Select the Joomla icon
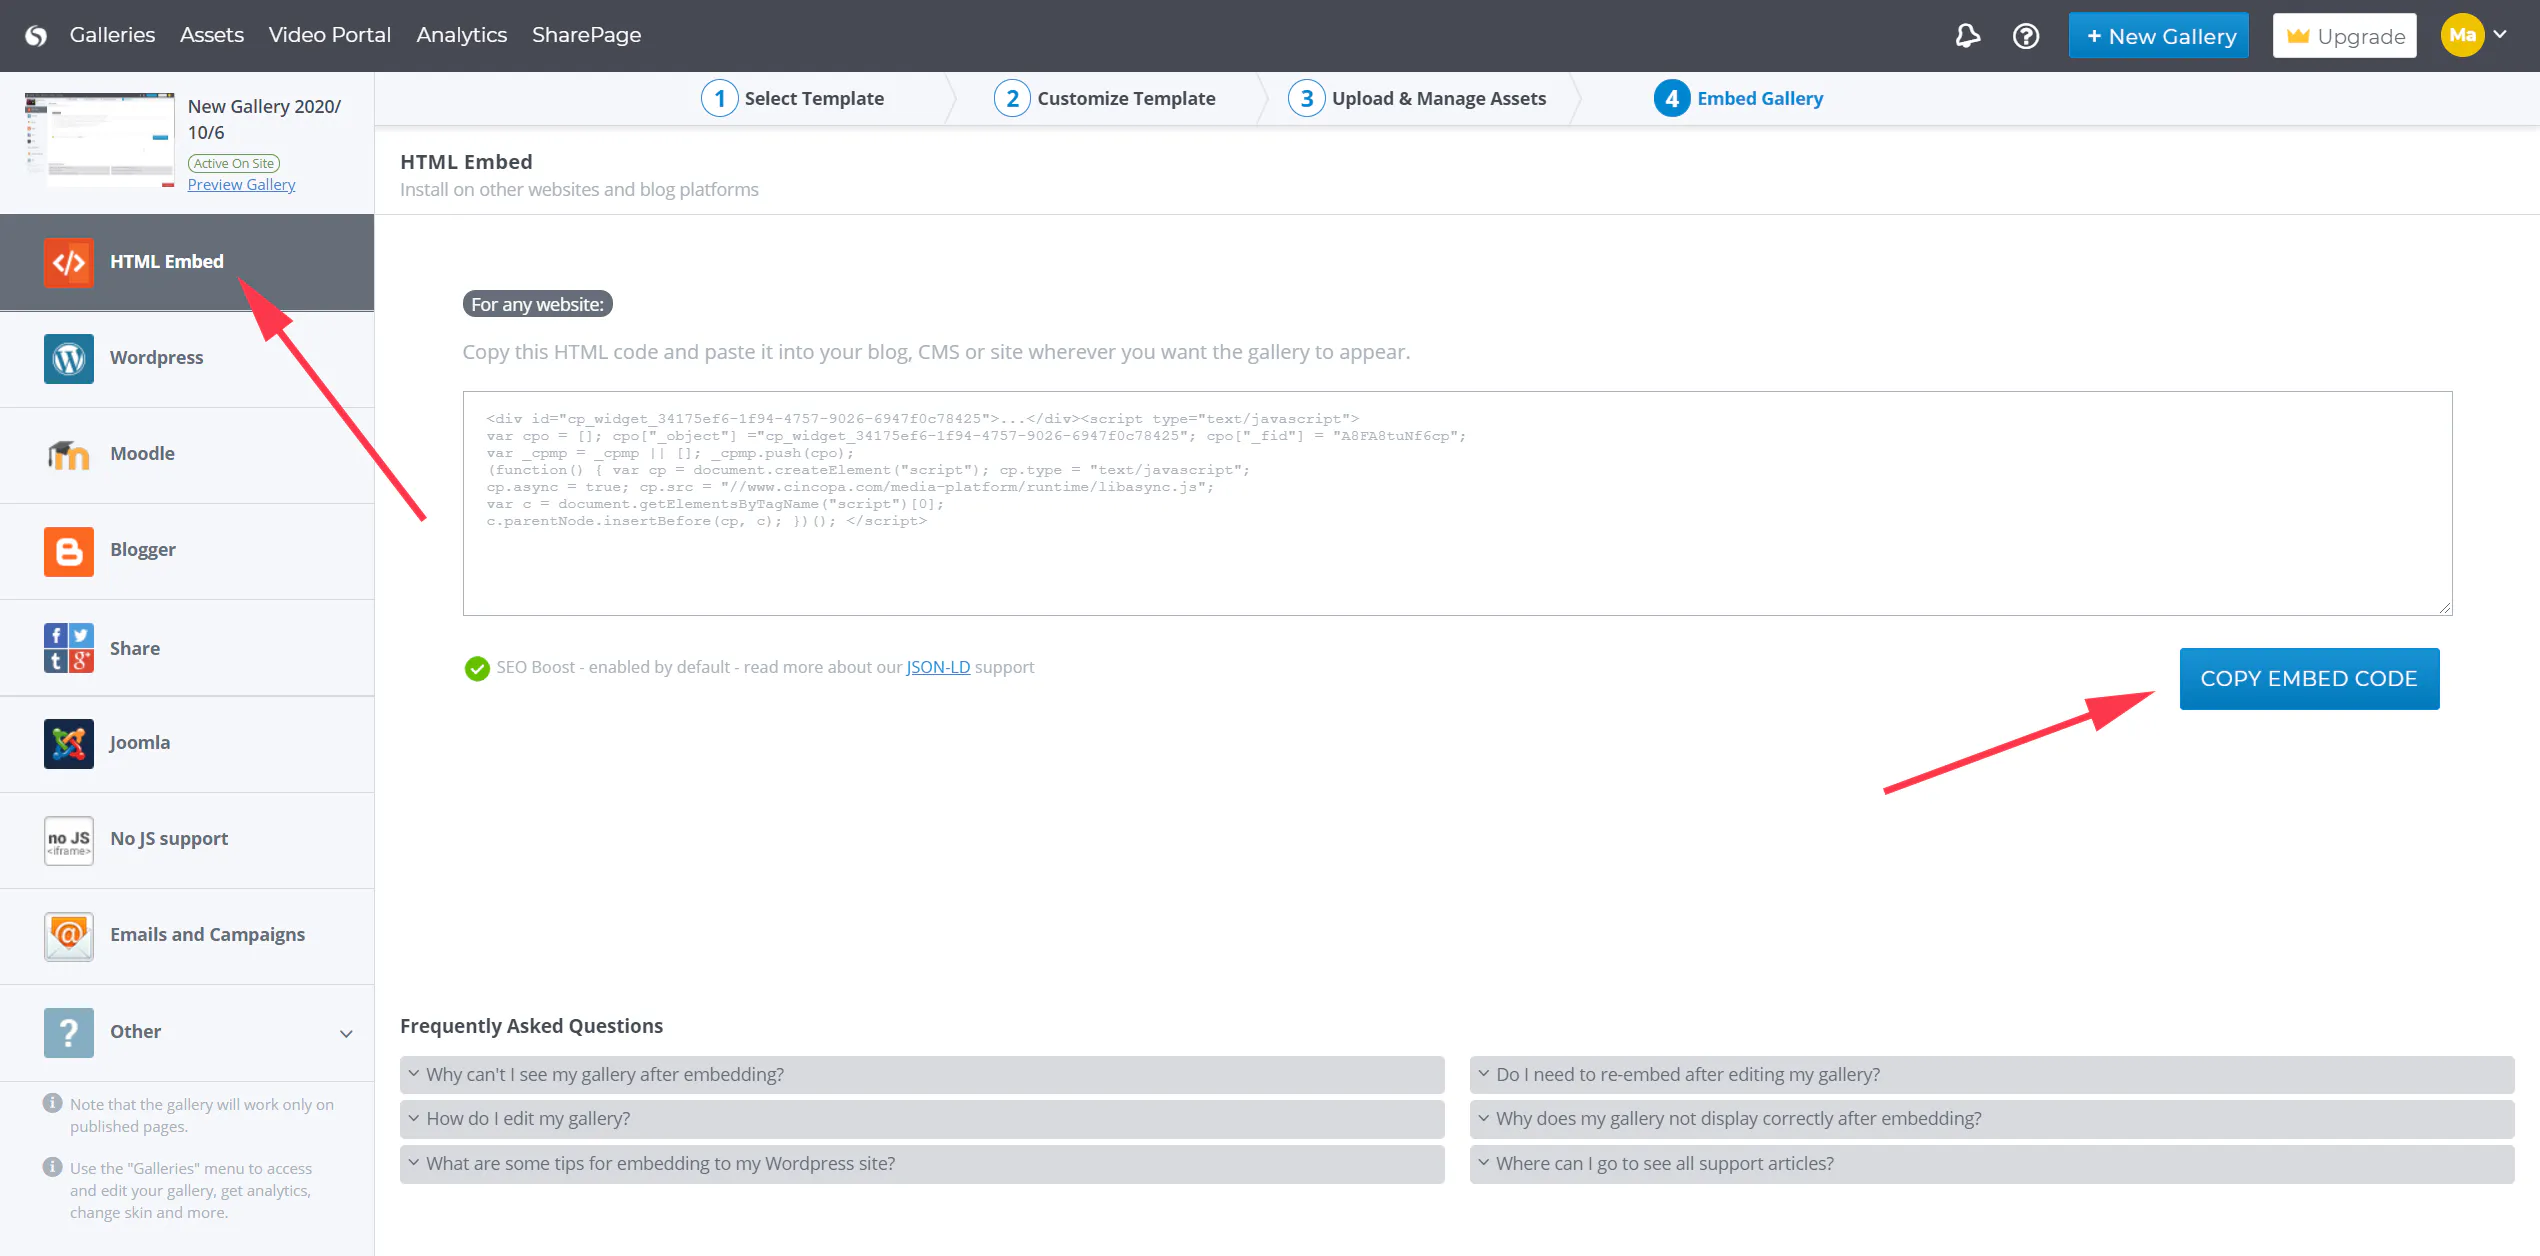This screenshot has width=2540, height=1256. pyautogui.click(x=69, y=743)
